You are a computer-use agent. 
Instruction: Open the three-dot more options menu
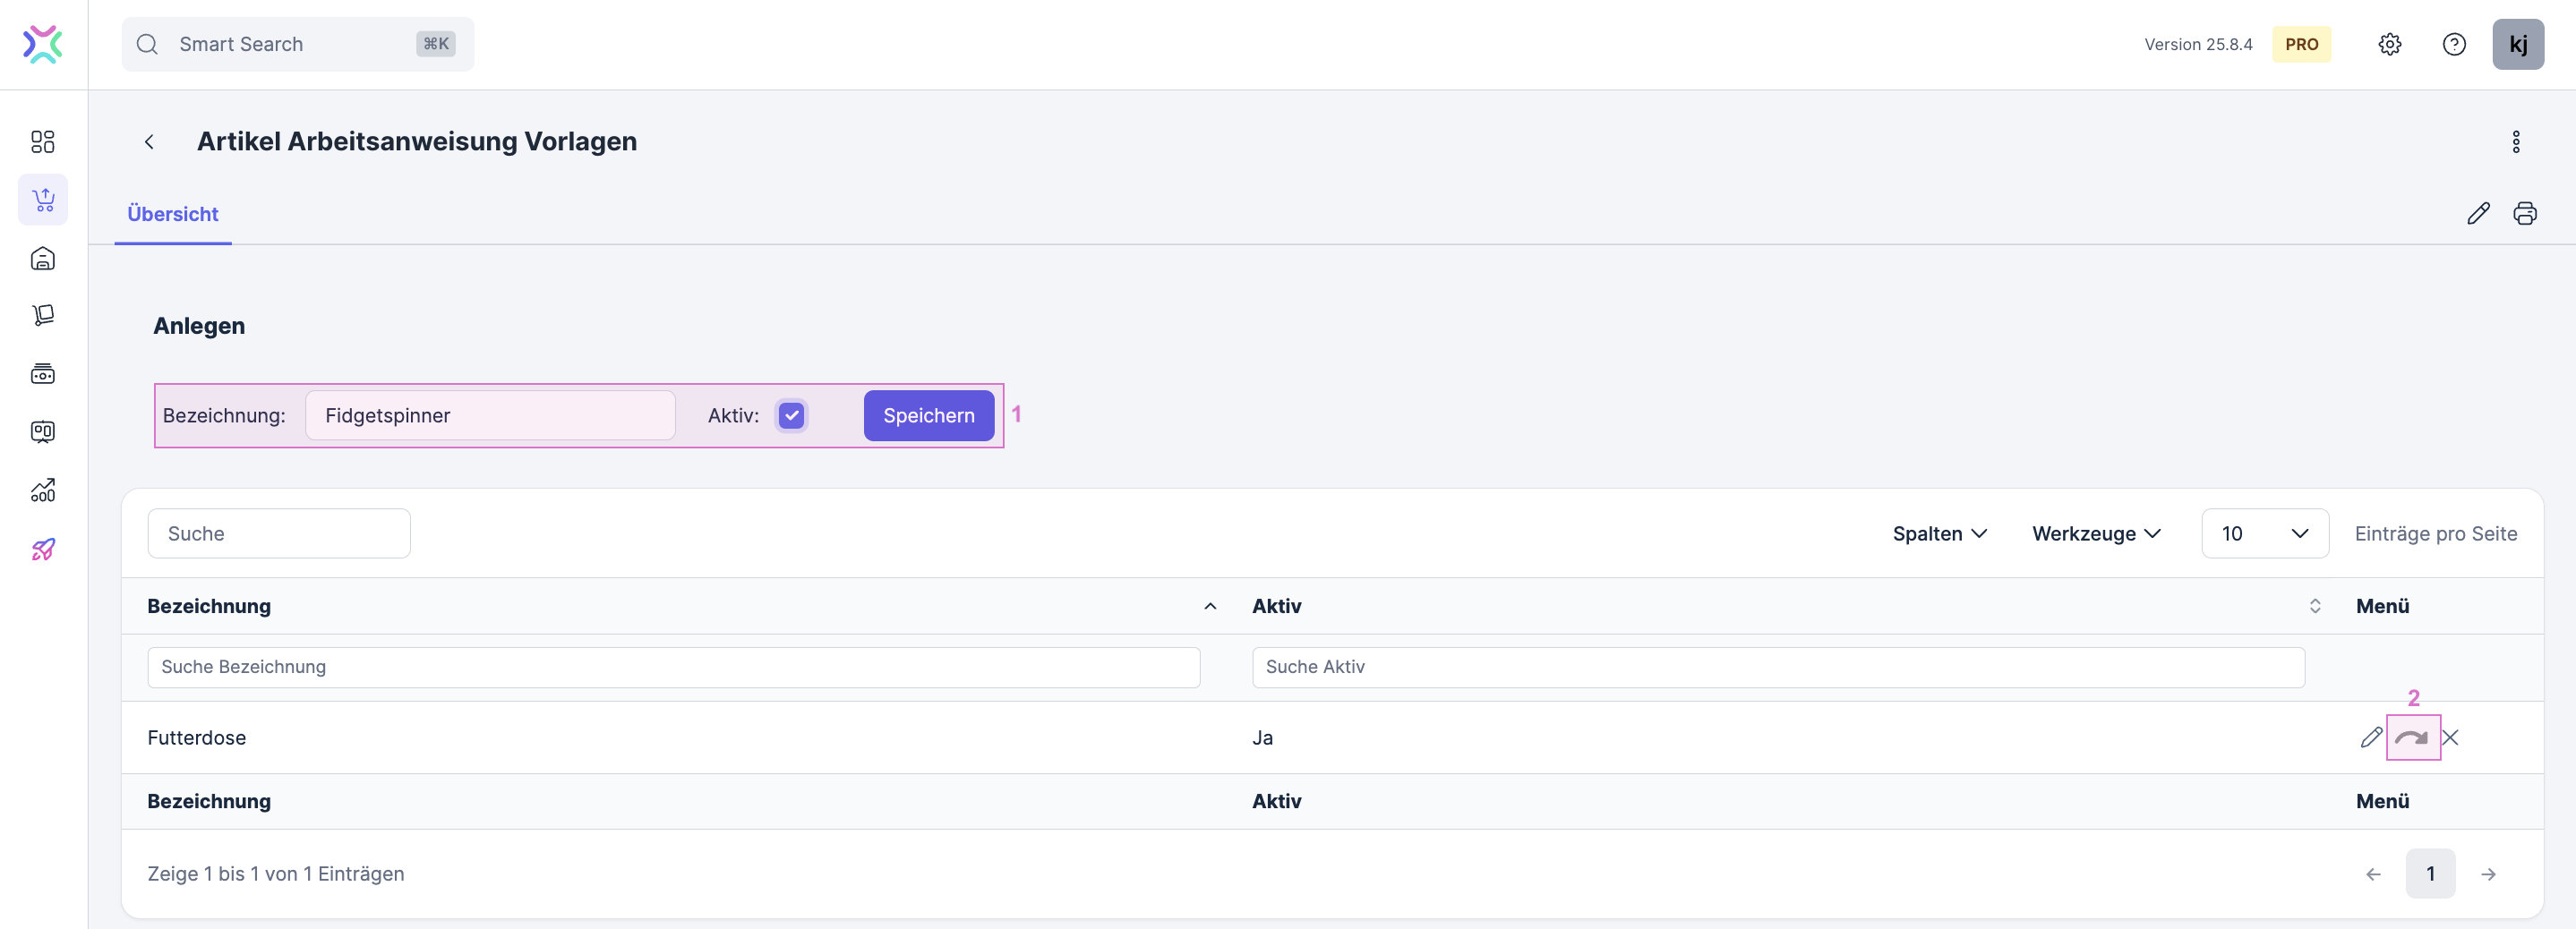click(2515, 142)
